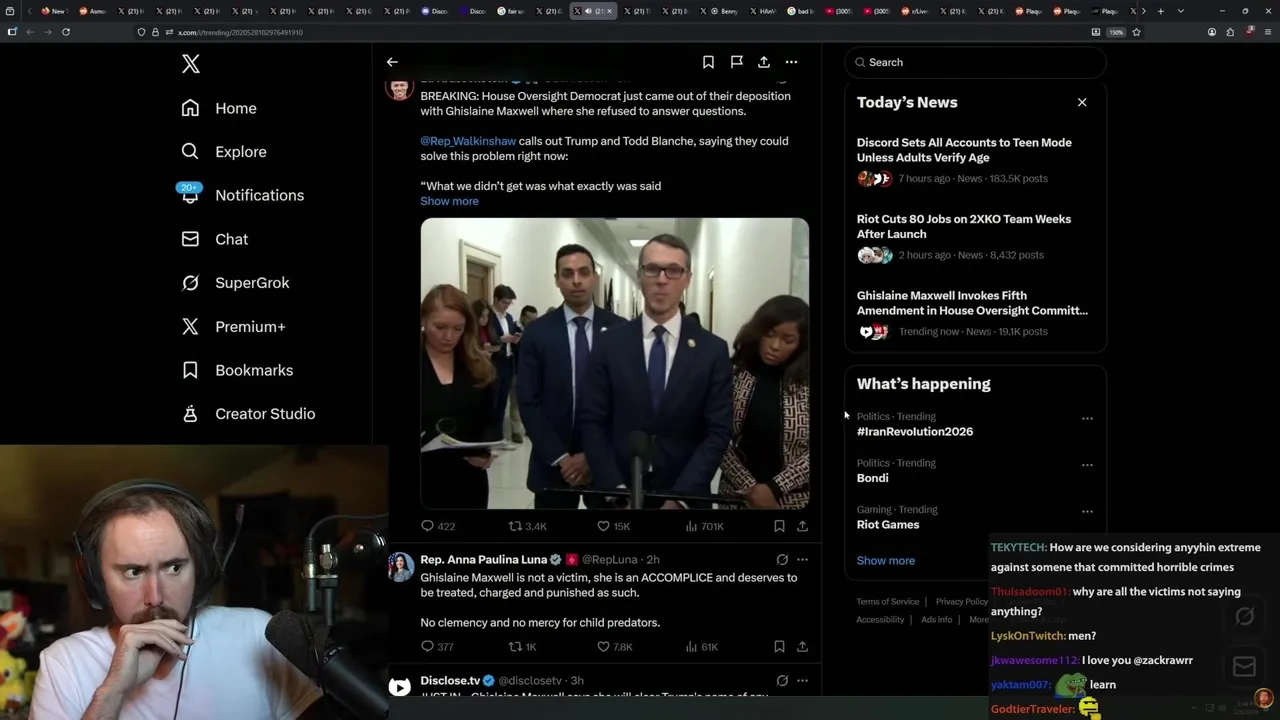Click the share icon in the post header
The width and height of the screenshot is (1280, 720).
tap(764, 62)
